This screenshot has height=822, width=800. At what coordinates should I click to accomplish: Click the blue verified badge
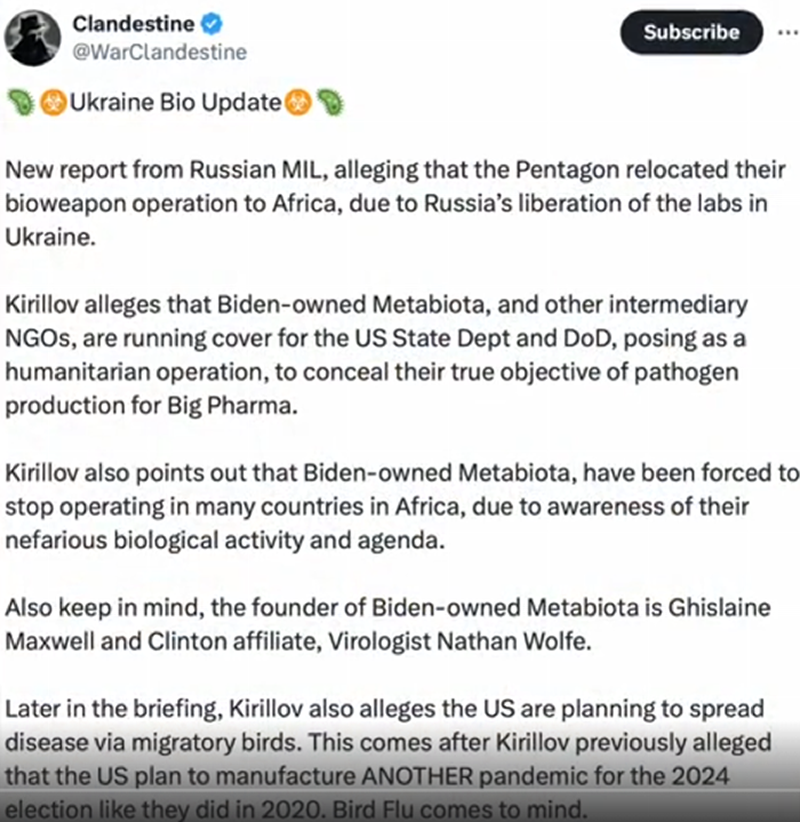pyautogui.click(x=212, y=24)
